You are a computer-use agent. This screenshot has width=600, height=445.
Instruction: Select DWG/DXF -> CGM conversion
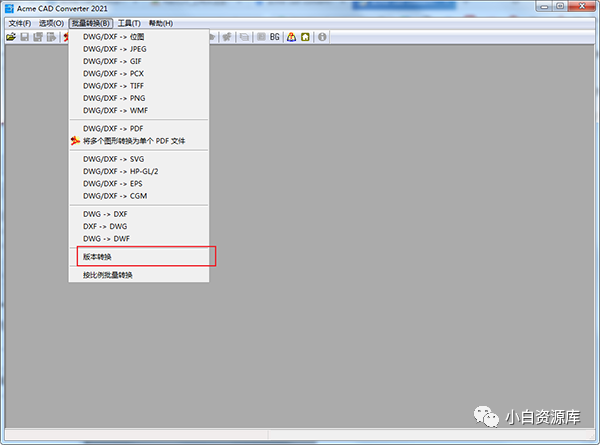139,196
